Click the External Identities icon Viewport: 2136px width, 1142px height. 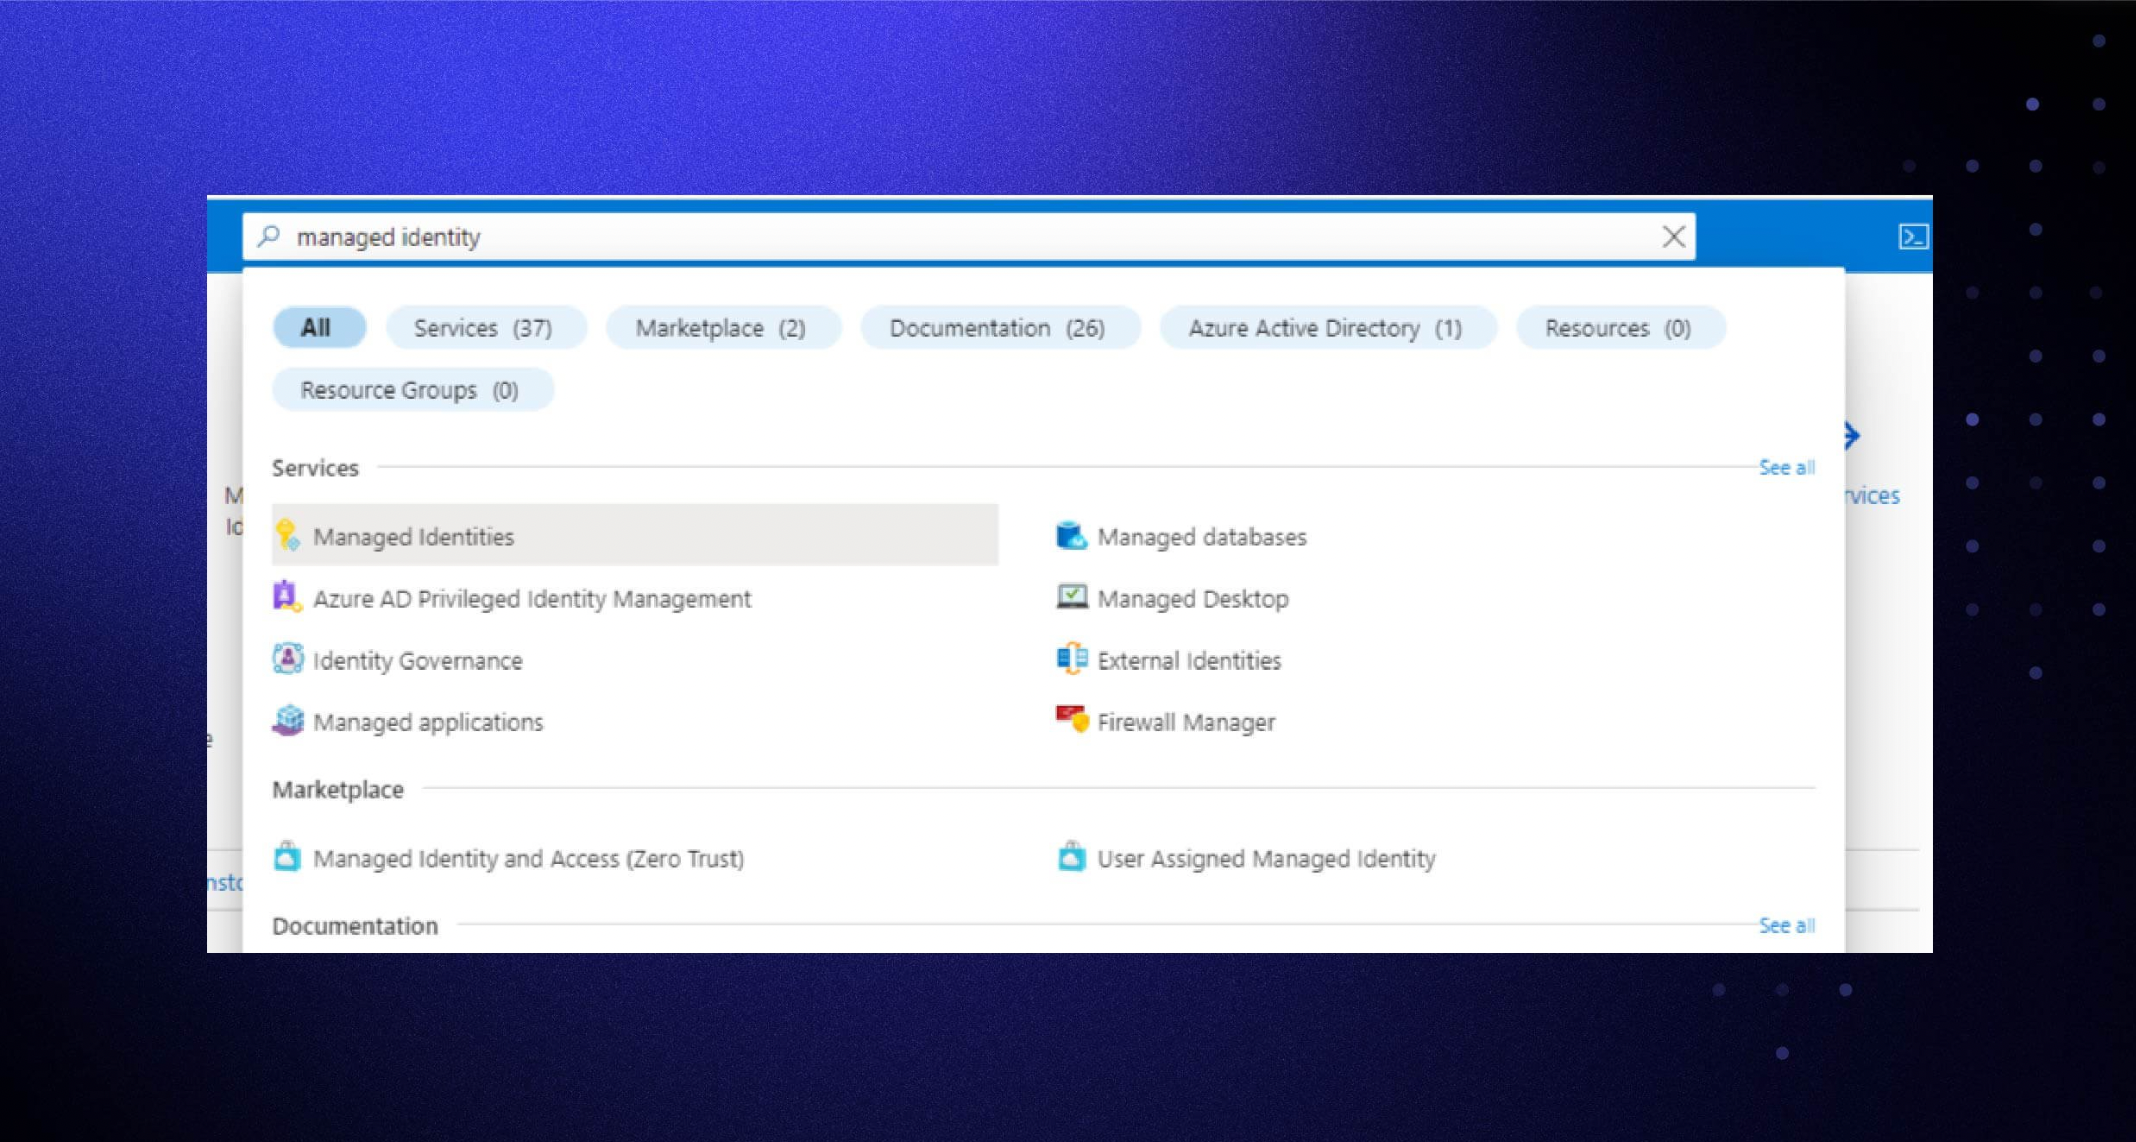click(1072, 658)
